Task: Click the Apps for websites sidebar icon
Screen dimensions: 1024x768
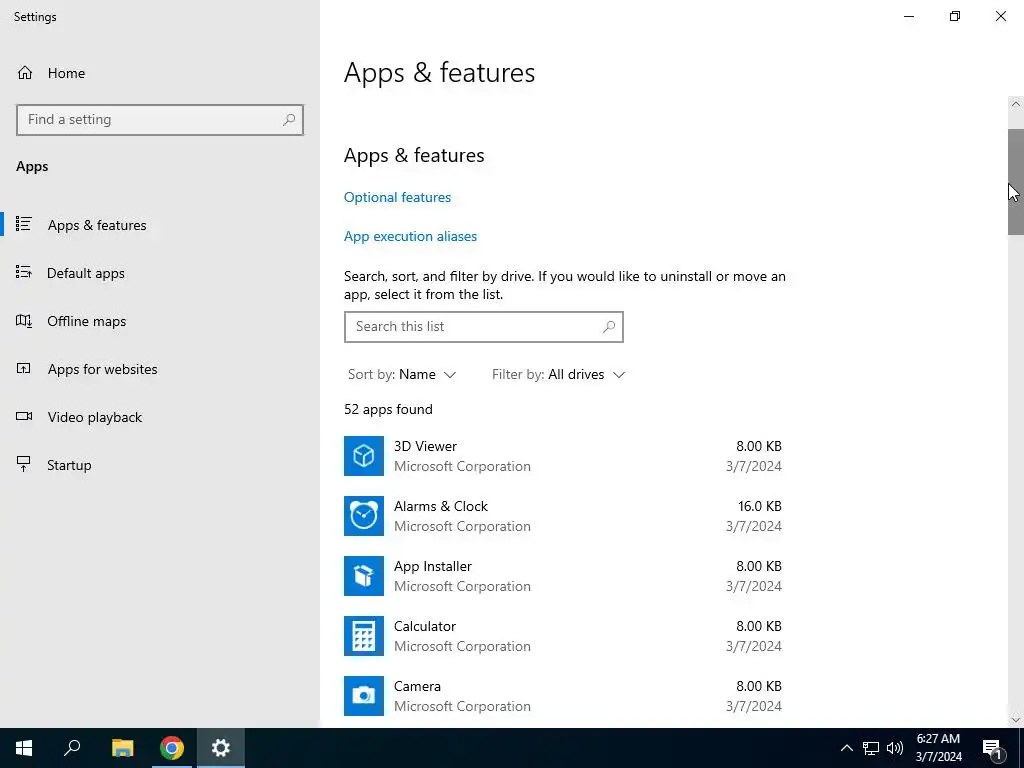Action: point(24,368)
